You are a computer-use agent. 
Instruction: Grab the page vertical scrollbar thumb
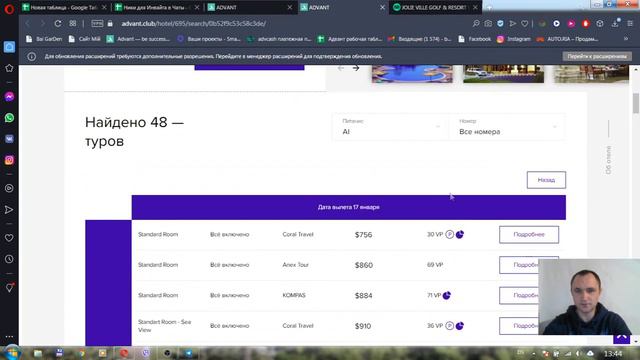636,103
